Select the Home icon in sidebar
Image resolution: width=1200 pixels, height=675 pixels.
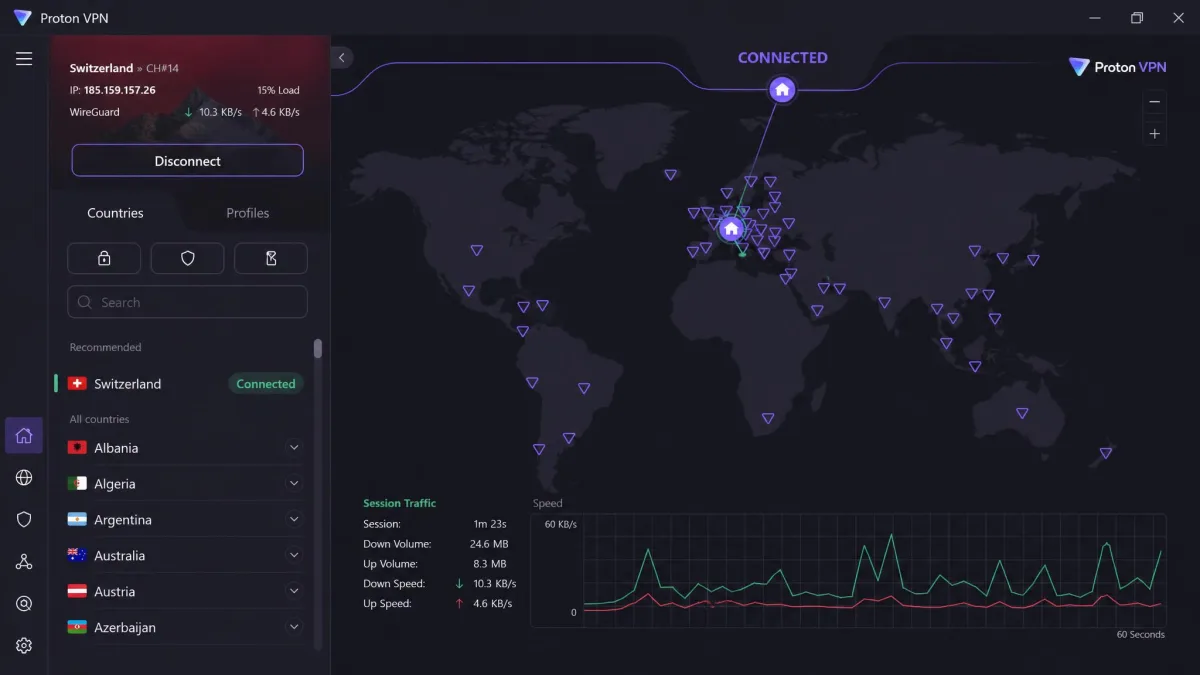click(x=24, y=436)
